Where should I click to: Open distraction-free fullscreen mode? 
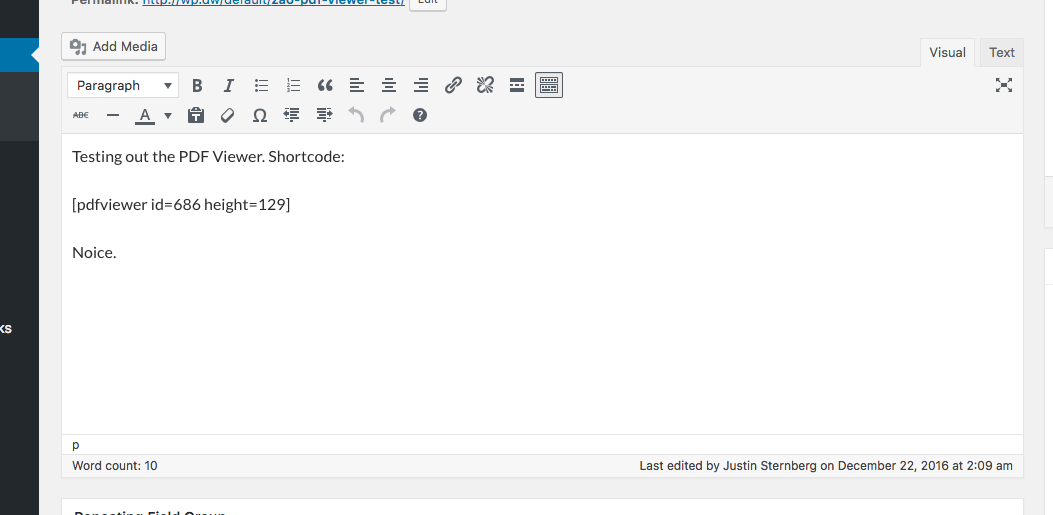(x=1003, y=85)
